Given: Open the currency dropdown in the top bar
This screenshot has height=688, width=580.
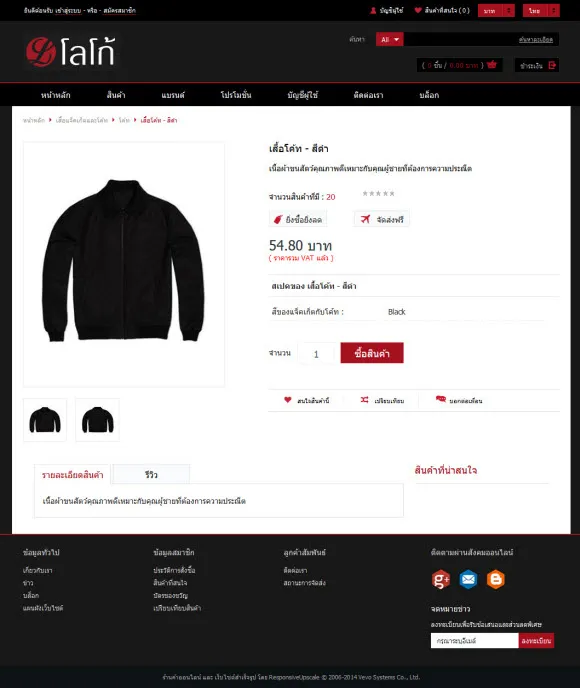Looking at the screenshot, I should (x=496, y=11).
